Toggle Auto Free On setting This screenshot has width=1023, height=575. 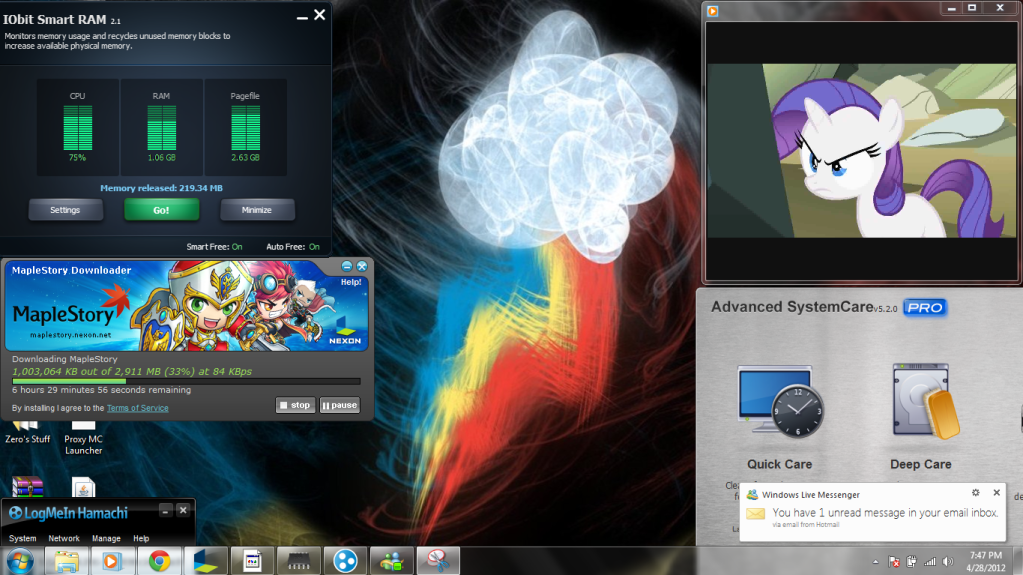[x=314, y=247]
